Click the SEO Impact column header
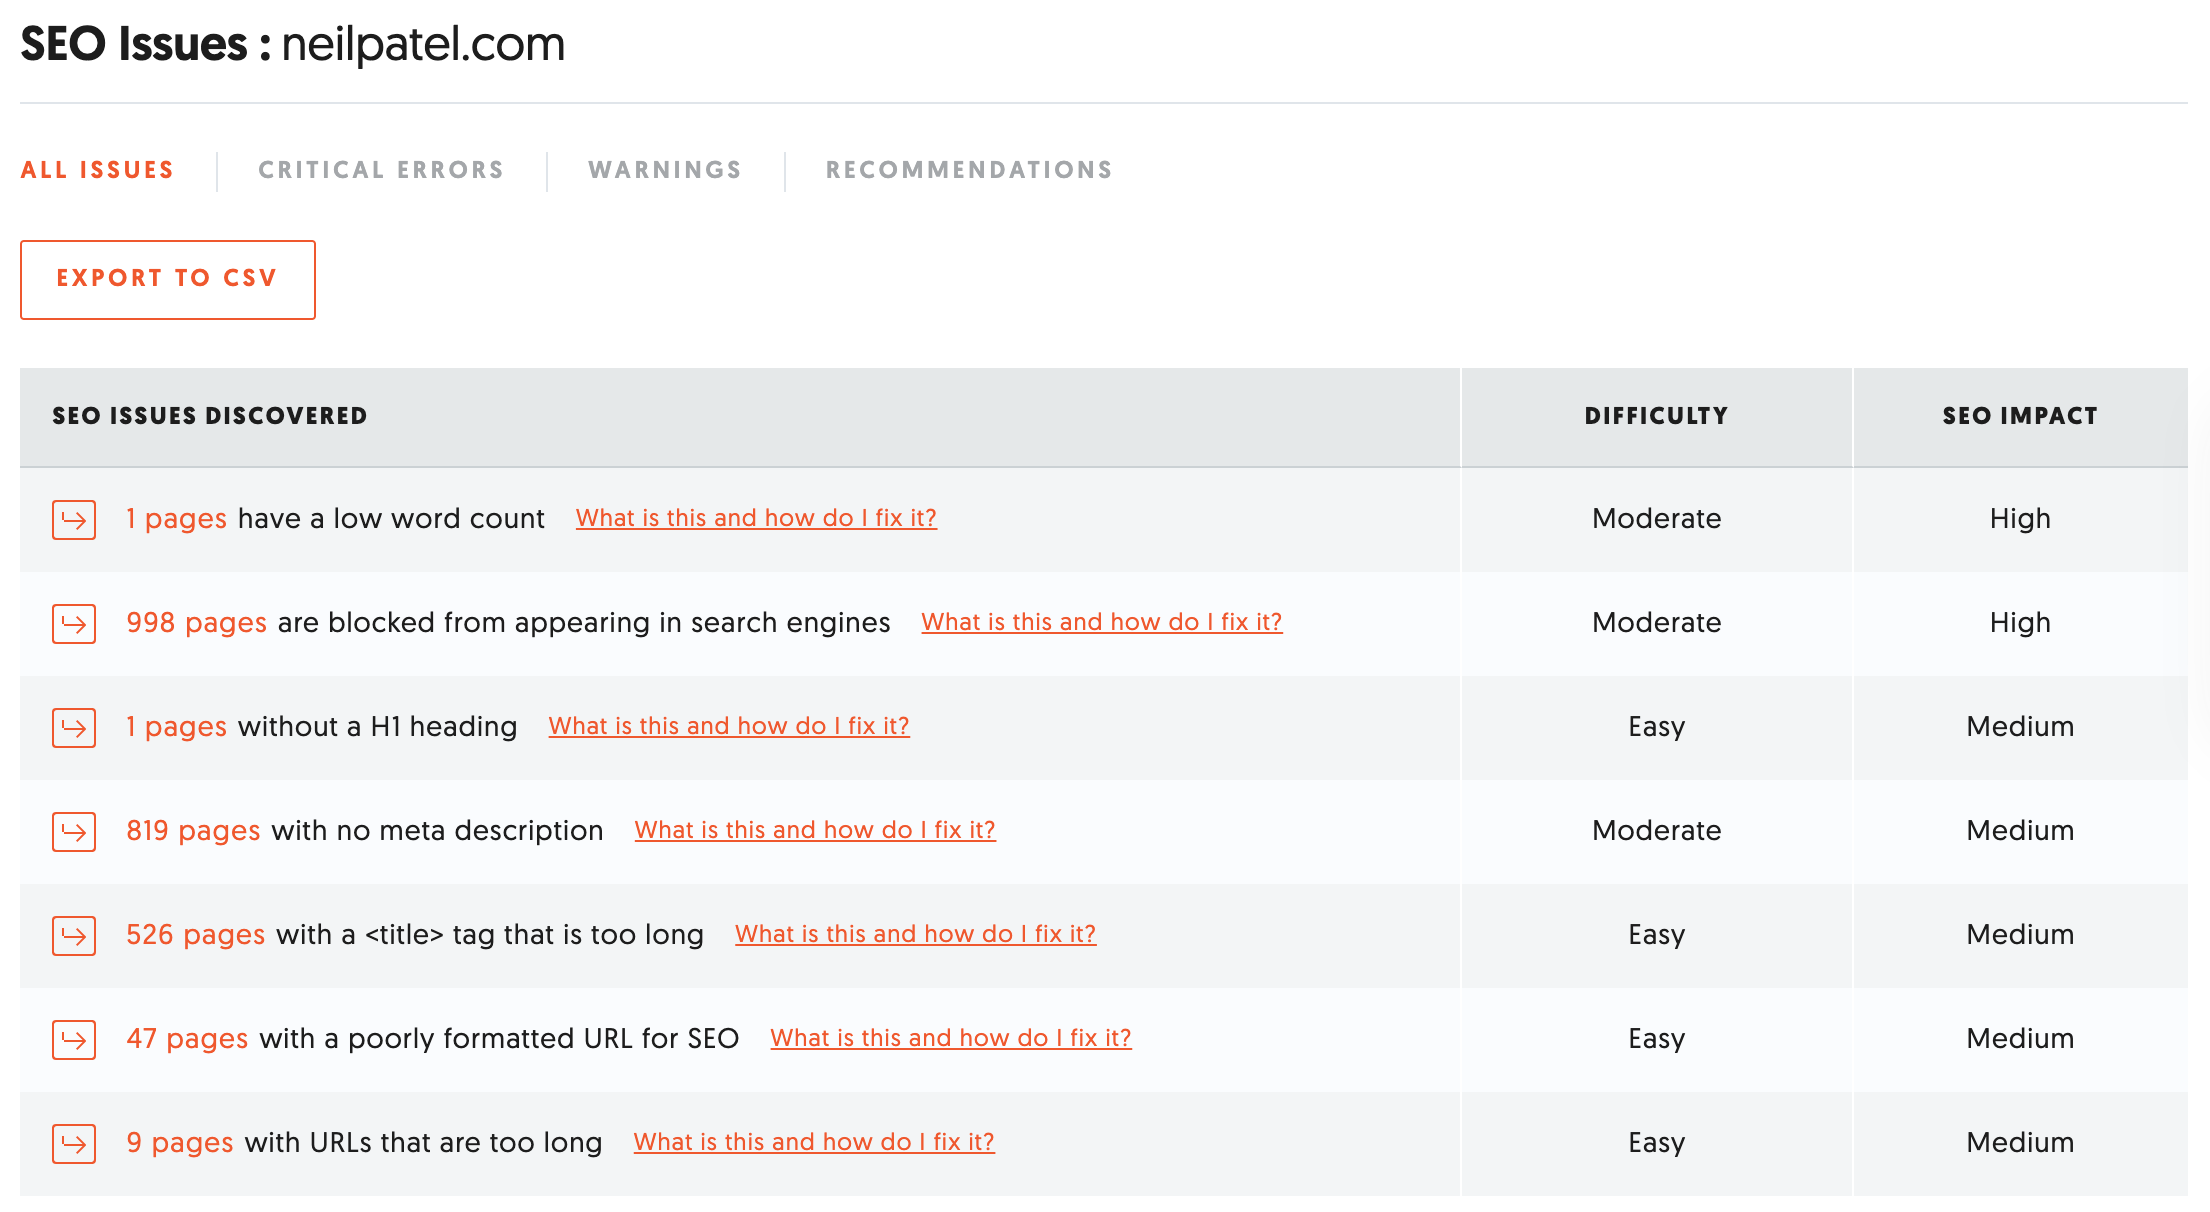The height and width of the screenshot is (1212, 2210). click(x=2019, y=416)
